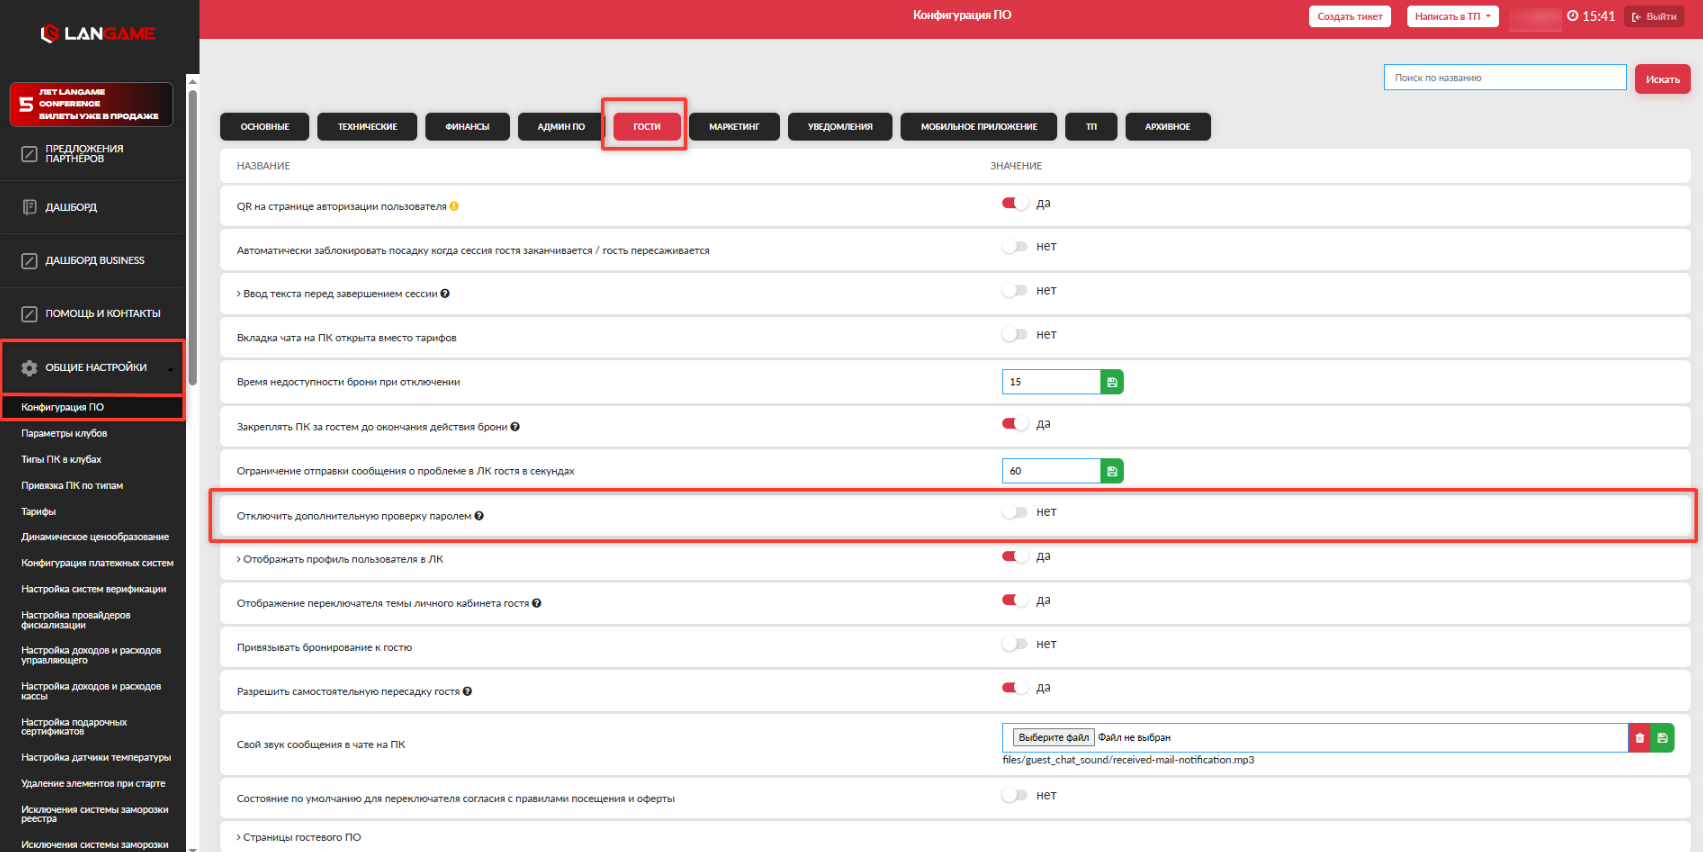Collapse Общие настройки sidebar section
This screenshot has height=852, width=1703.
170,369
